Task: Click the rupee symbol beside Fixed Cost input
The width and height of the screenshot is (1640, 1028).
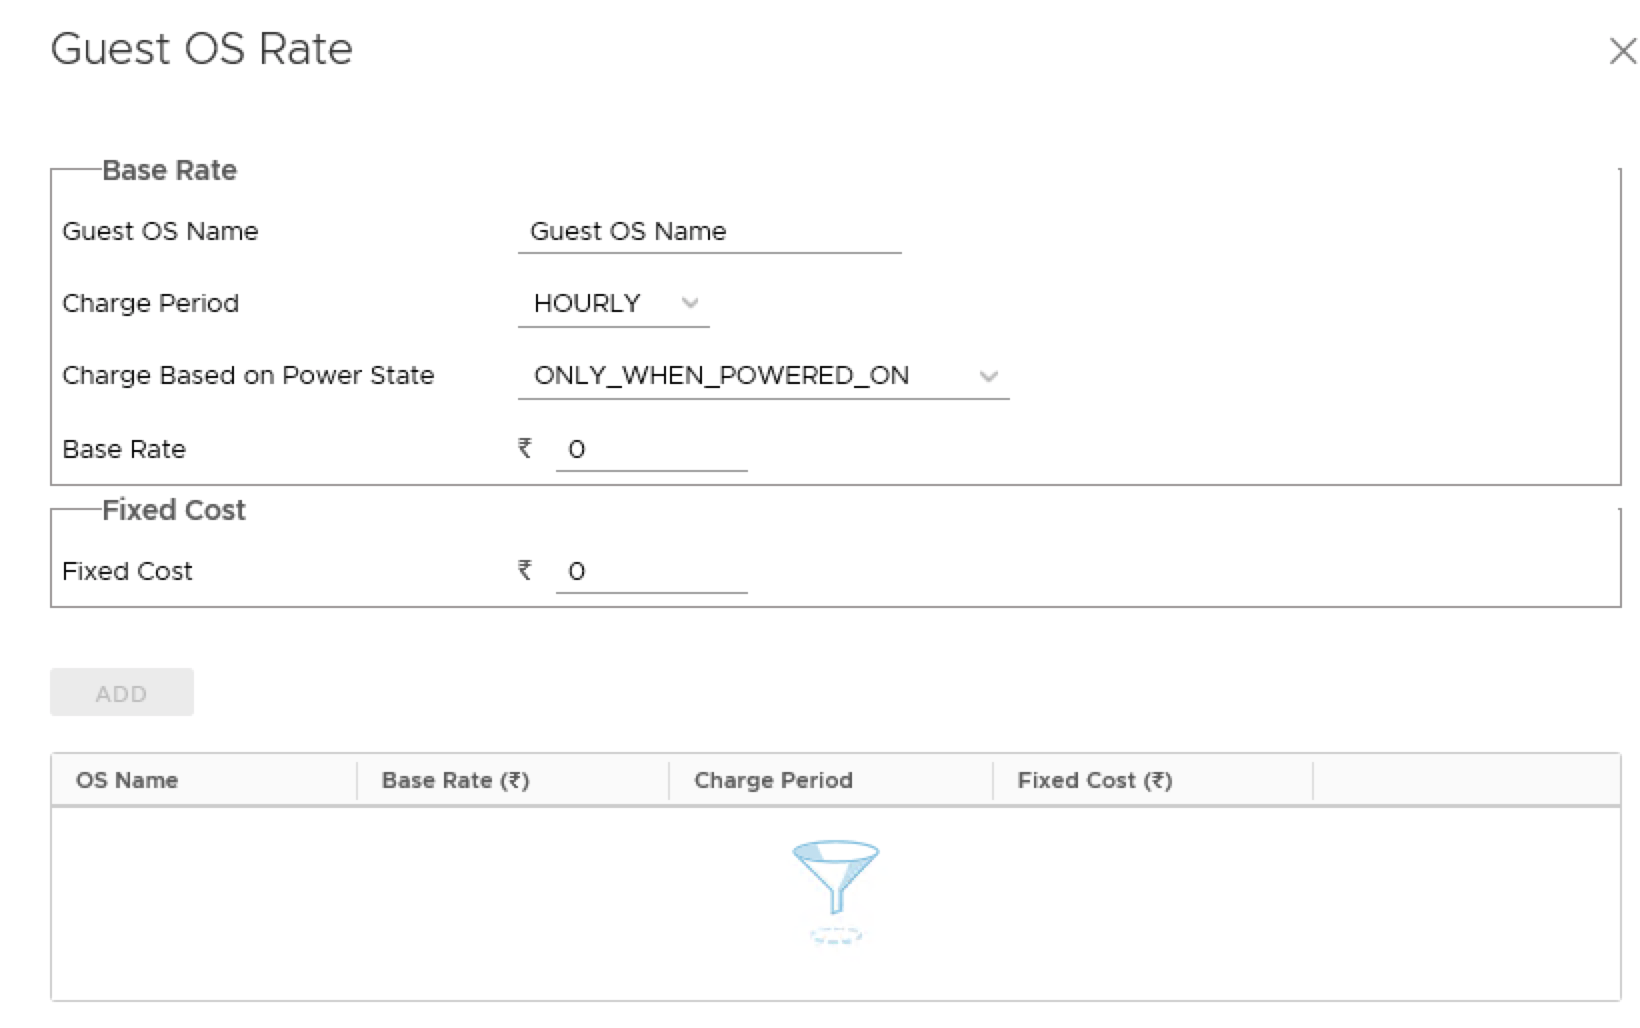Action: tap(525, 570)
